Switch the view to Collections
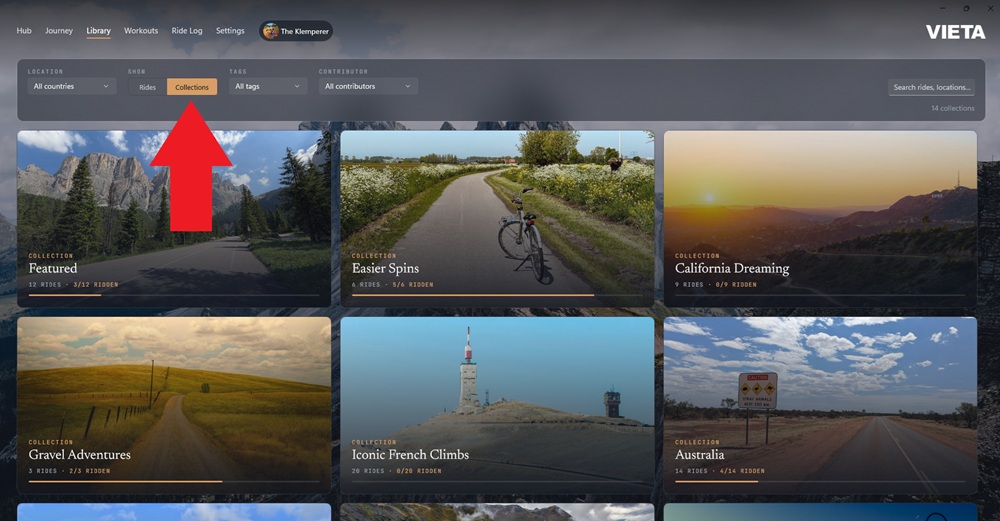Image resolution: width=1000 pixels, height=521 pixels. [192, 87]
